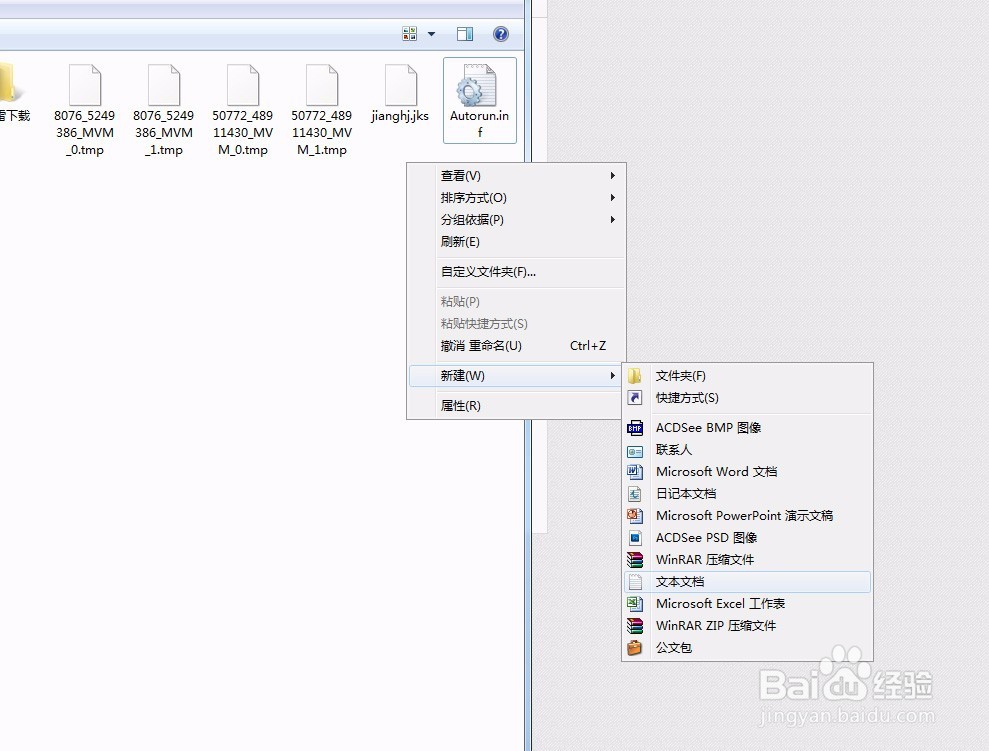The height and width of the screenshot is (751, 989).
Task: Open the help icon in the toolbar
Action: 501,34
